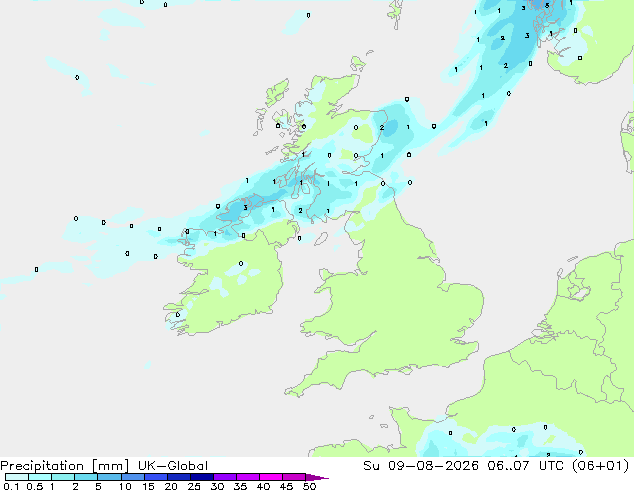Click the 25–30 mm legend color box
Viewport: 634px width, 490px height.
point(201,477)
